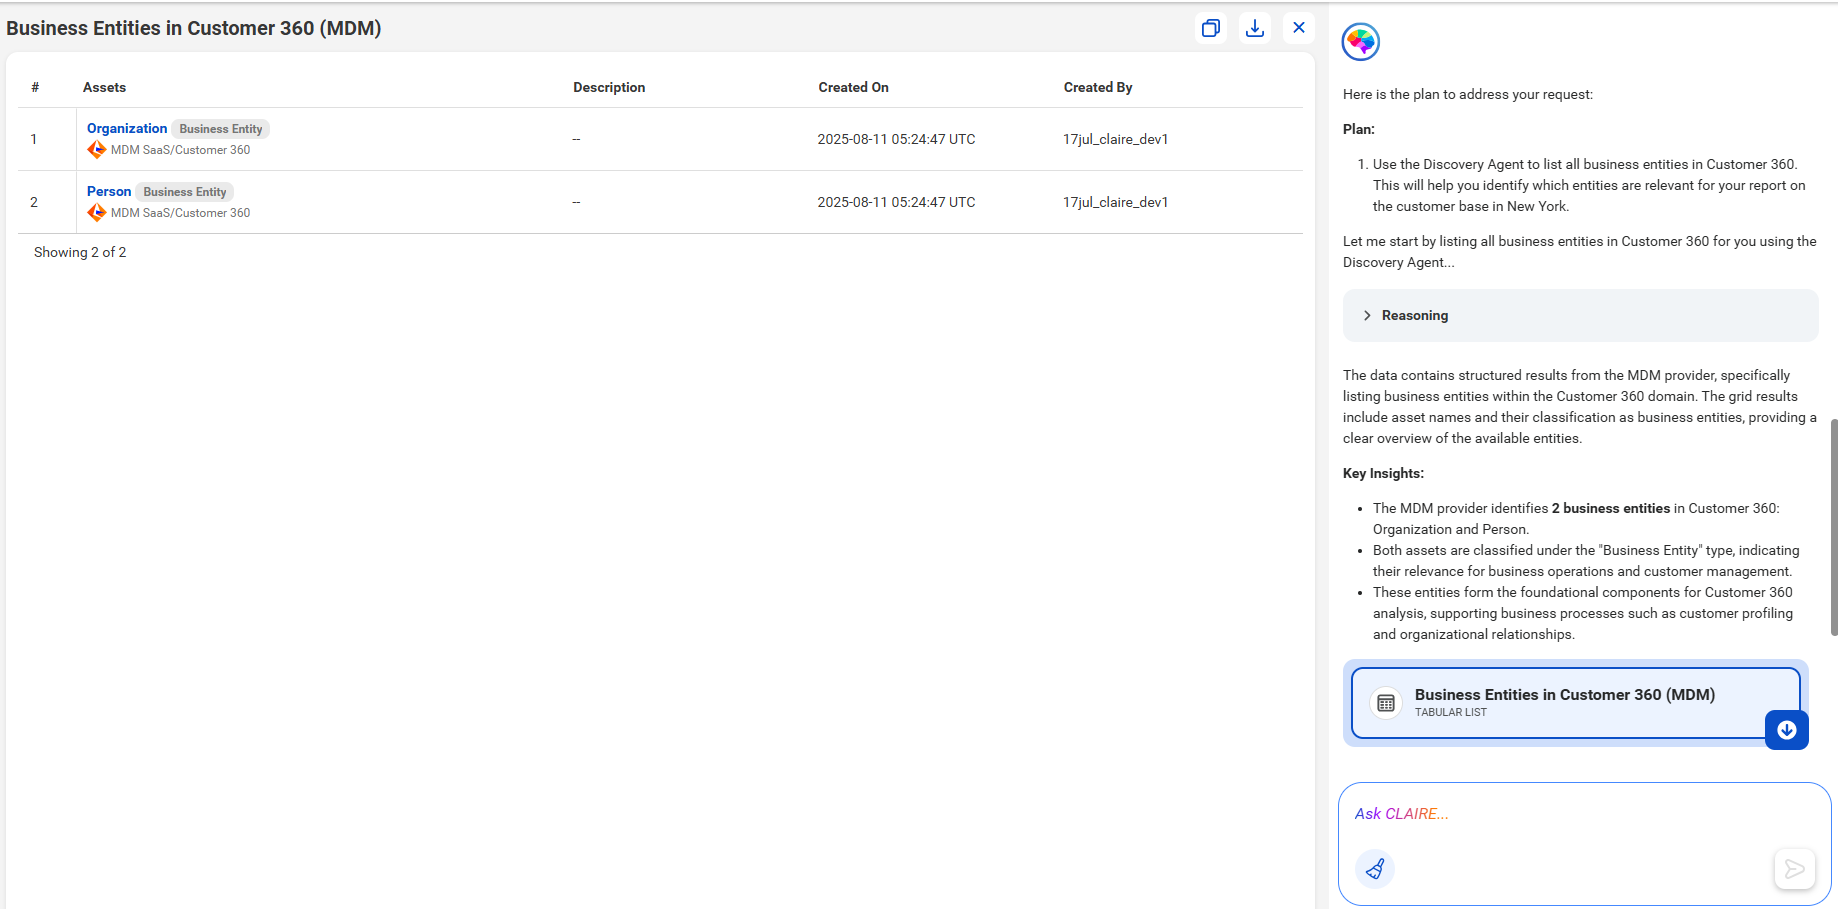Click the Plan: heading in chat
This screenshot has height=909, width=1838.
1359,129
